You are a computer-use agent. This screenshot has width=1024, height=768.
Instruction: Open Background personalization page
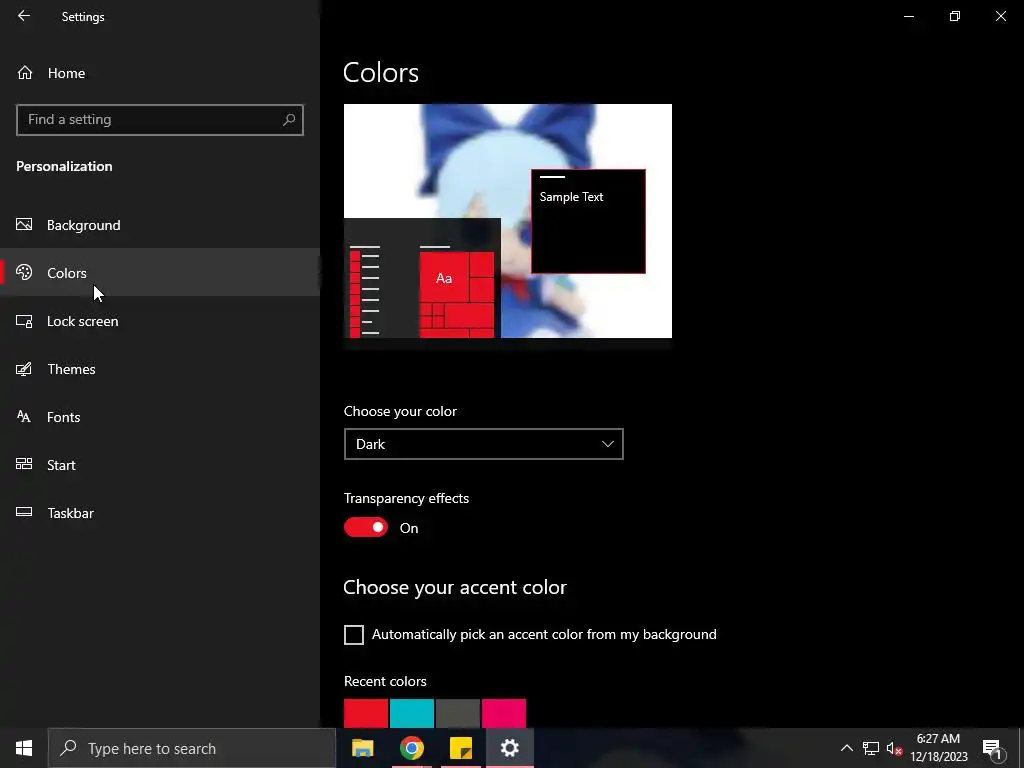(x=160, y=225)
